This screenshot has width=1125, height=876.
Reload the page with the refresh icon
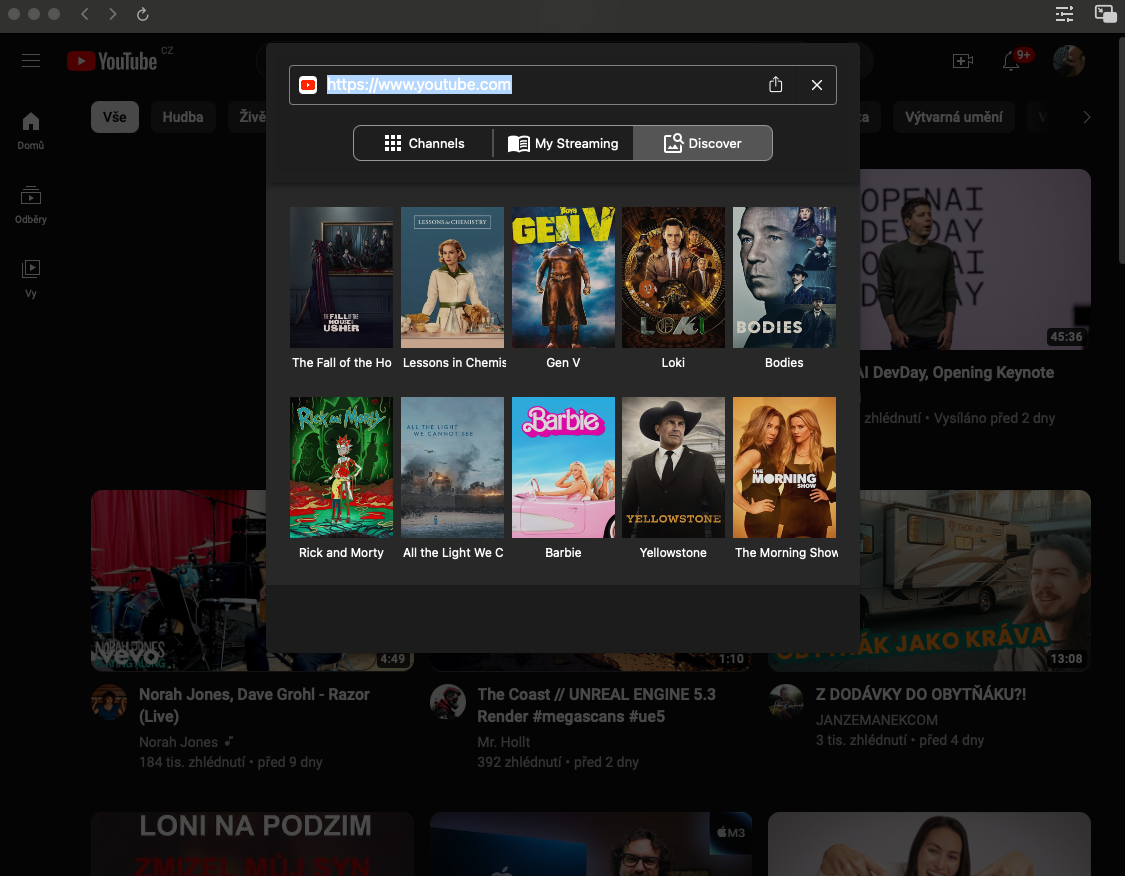pyautogui.click(x=142, y=14)
